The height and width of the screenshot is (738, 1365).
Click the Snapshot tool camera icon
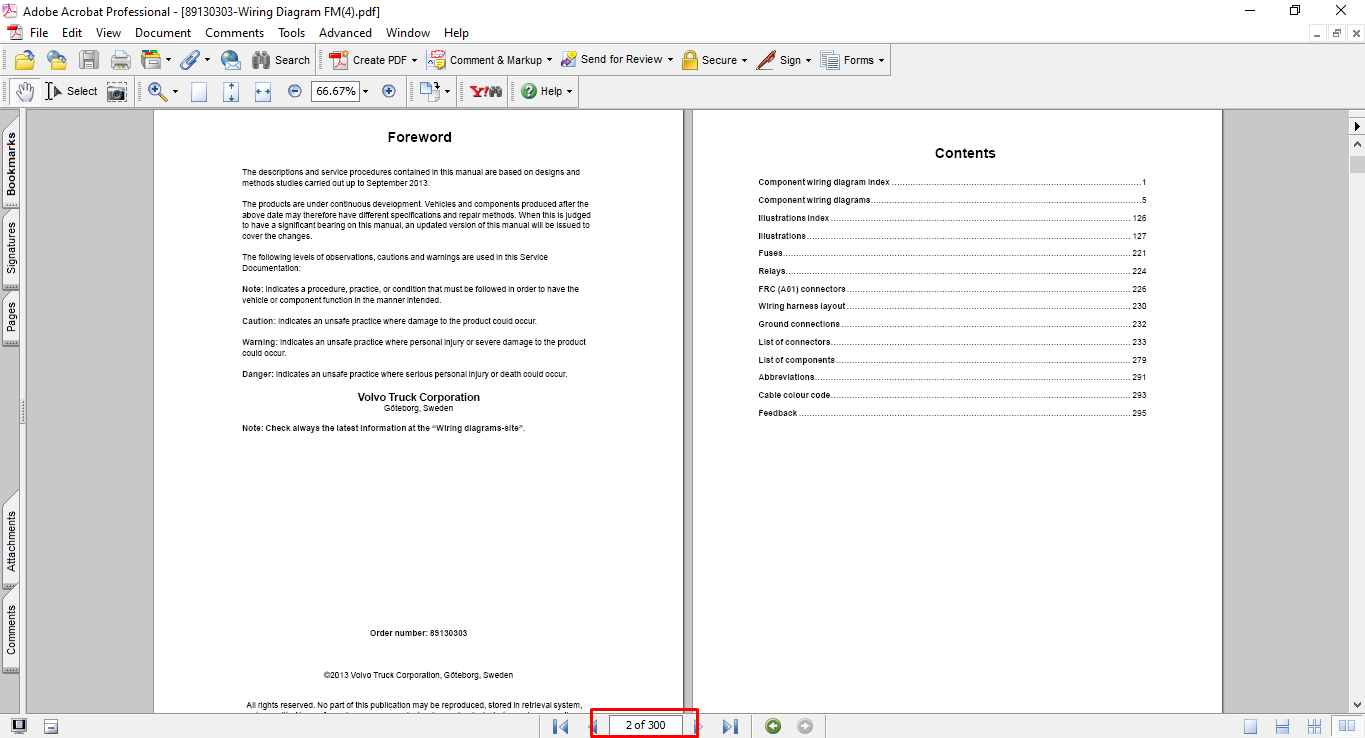coord(117,91)
